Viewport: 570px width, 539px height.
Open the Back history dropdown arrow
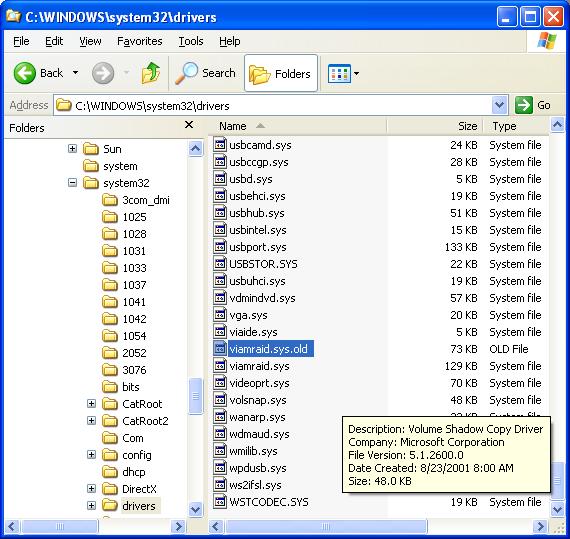75,73
